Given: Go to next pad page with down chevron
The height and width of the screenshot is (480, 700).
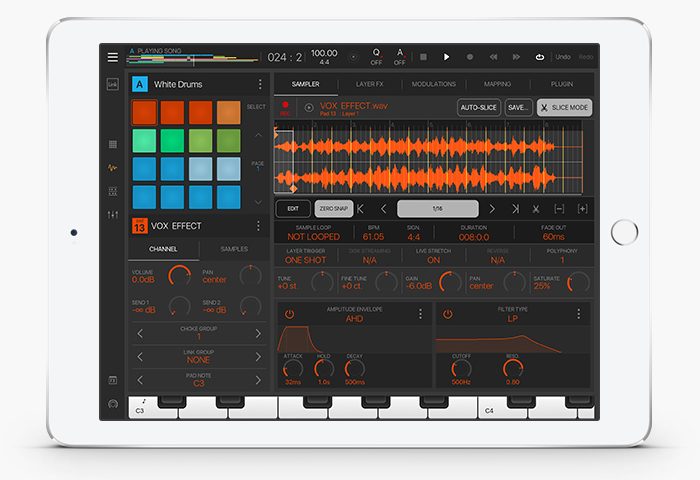Looking at the screenshot, I should click(258, 202).
